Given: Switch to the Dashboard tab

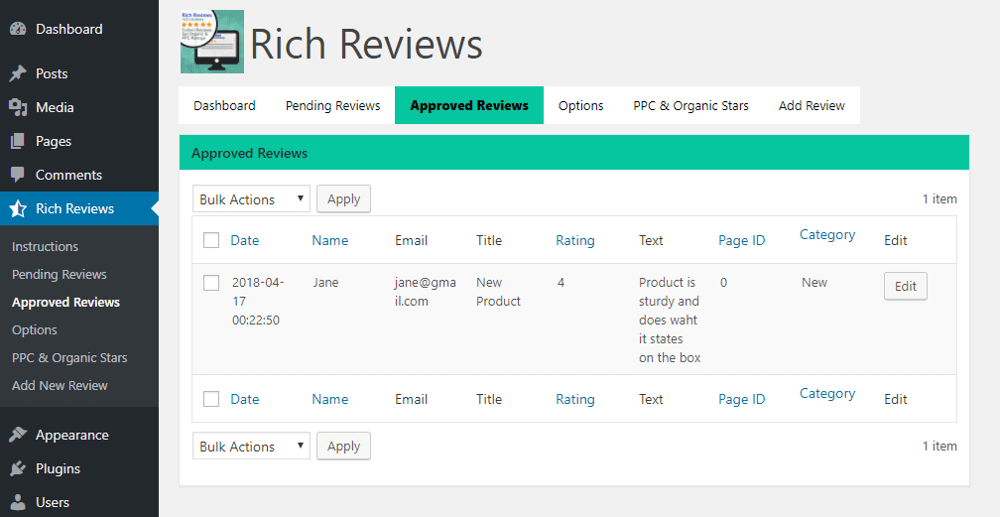Looking at the screenshot, I should [x=224, y=105].
